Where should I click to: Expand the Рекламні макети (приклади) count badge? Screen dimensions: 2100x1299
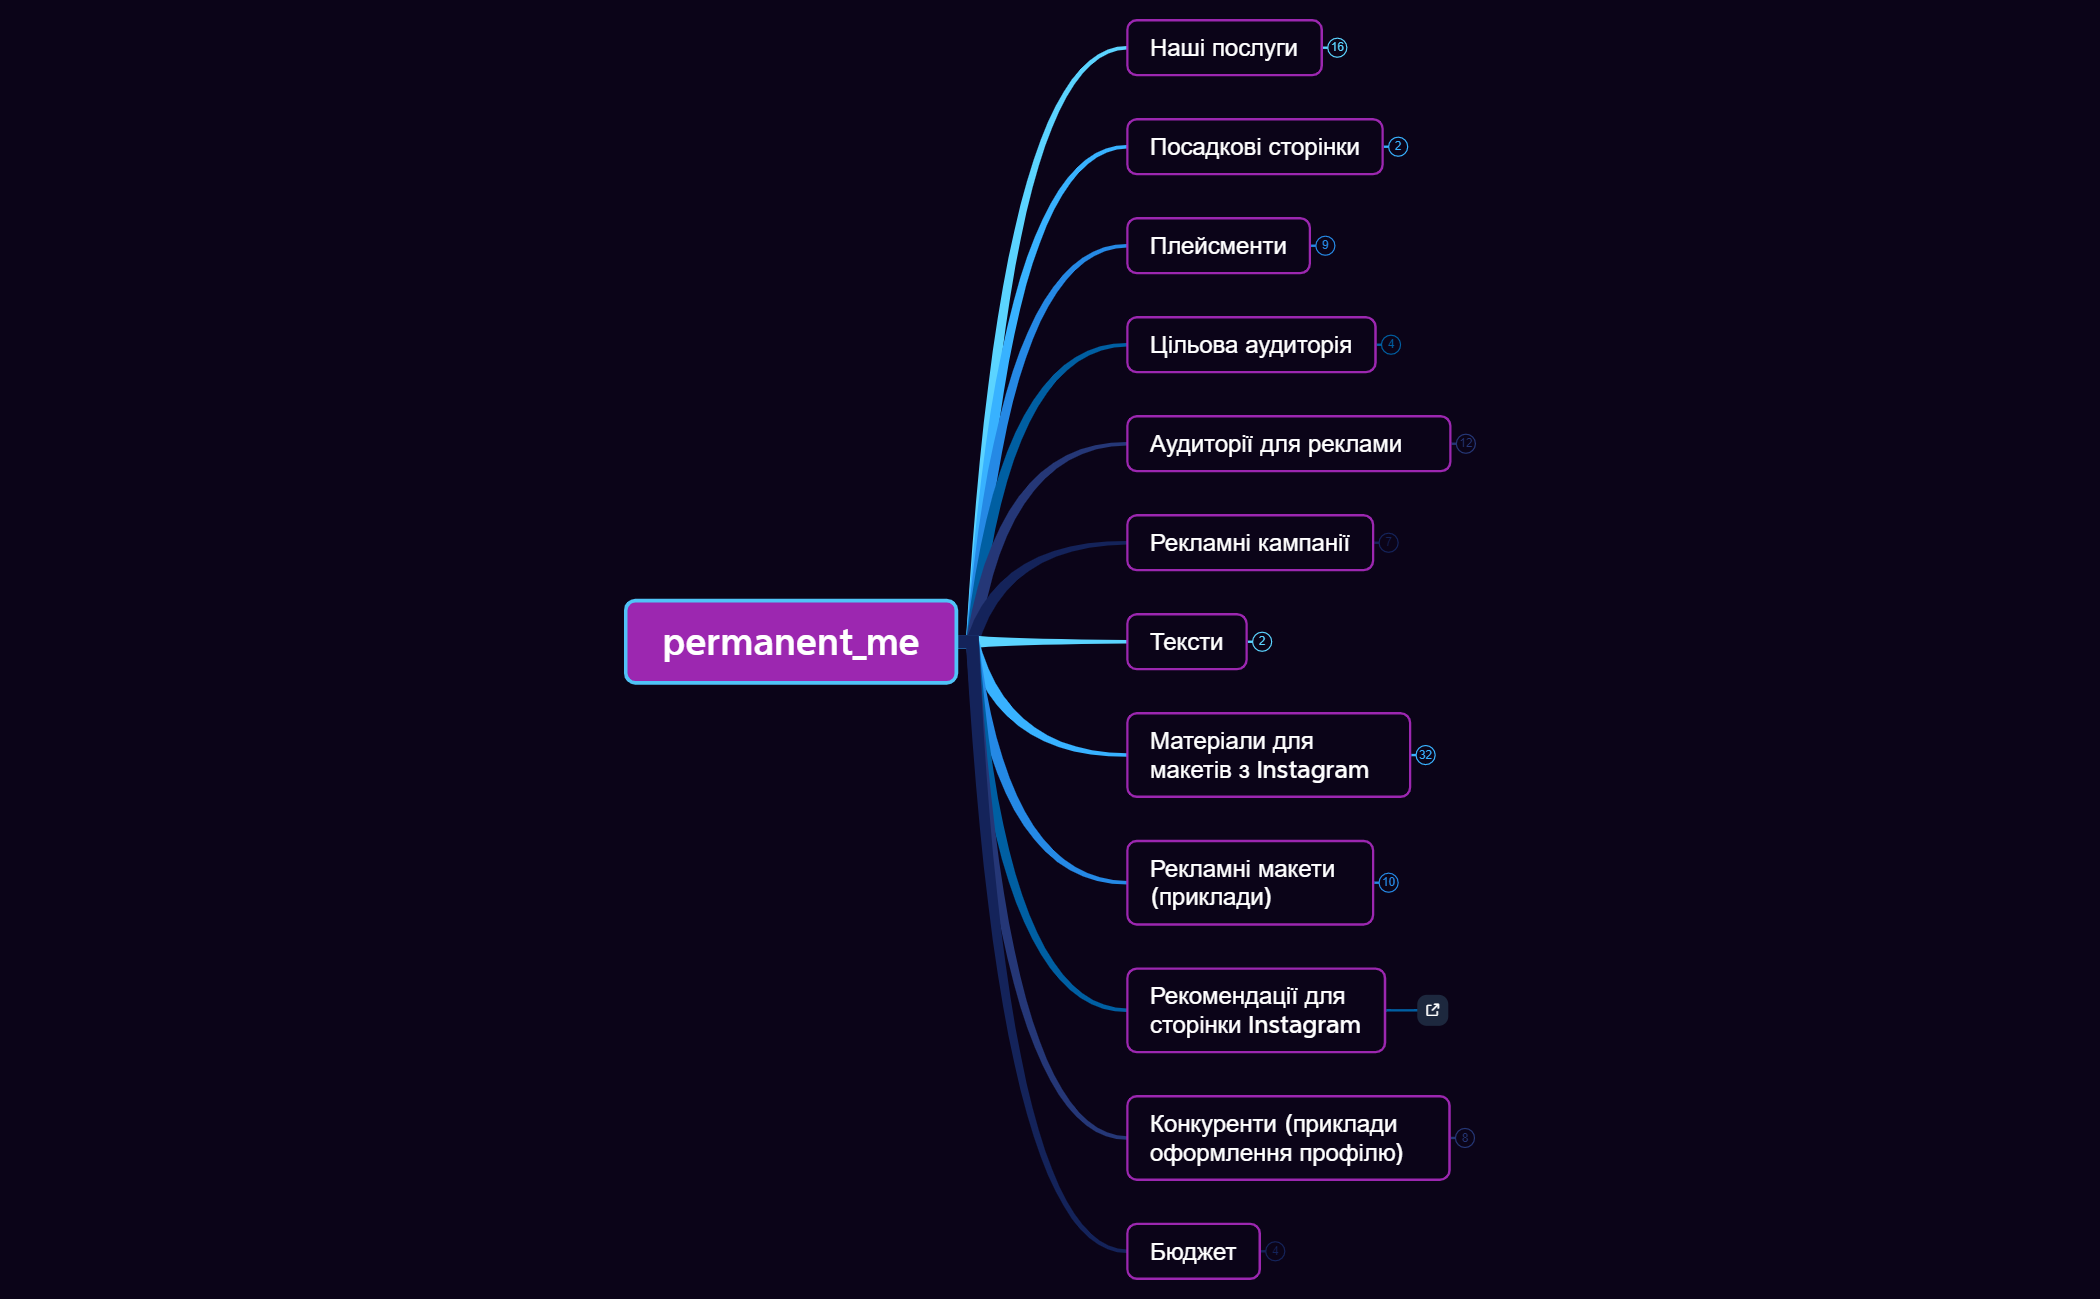pyautogui.click(x=1388, y=882)
